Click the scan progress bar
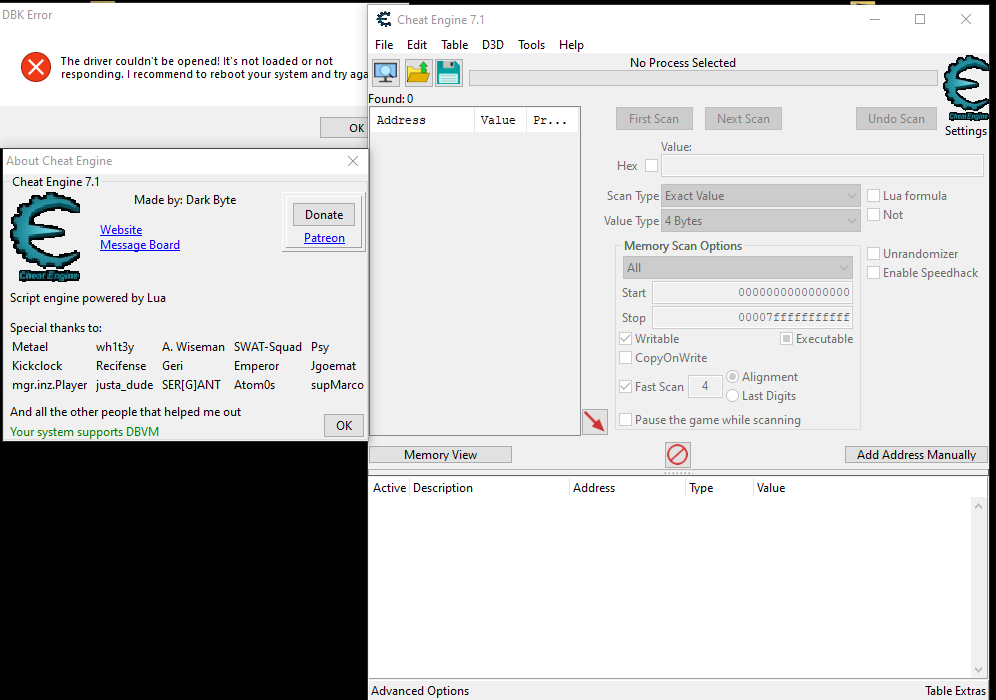 pos(703,78)
